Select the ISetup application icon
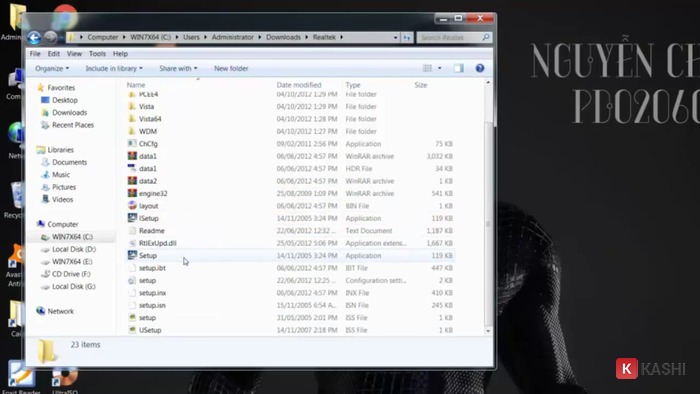700x394 pixels. (132, 218)
